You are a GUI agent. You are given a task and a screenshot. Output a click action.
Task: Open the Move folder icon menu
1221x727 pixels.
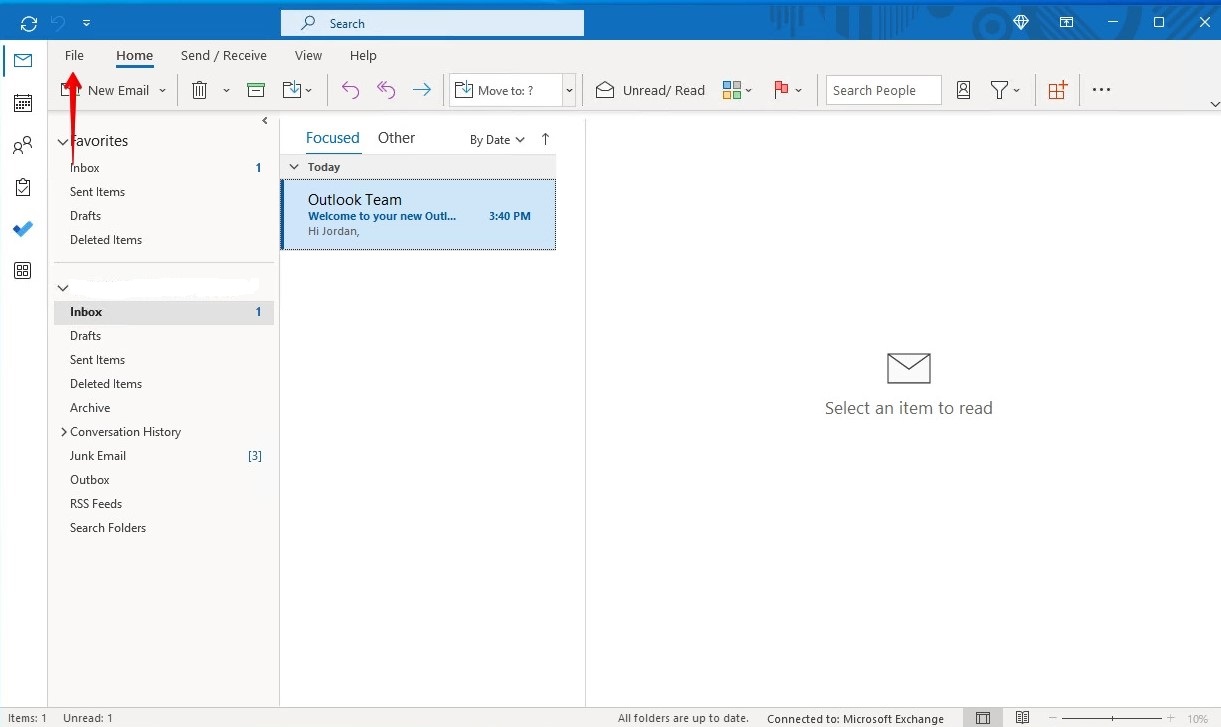point(297,90)
